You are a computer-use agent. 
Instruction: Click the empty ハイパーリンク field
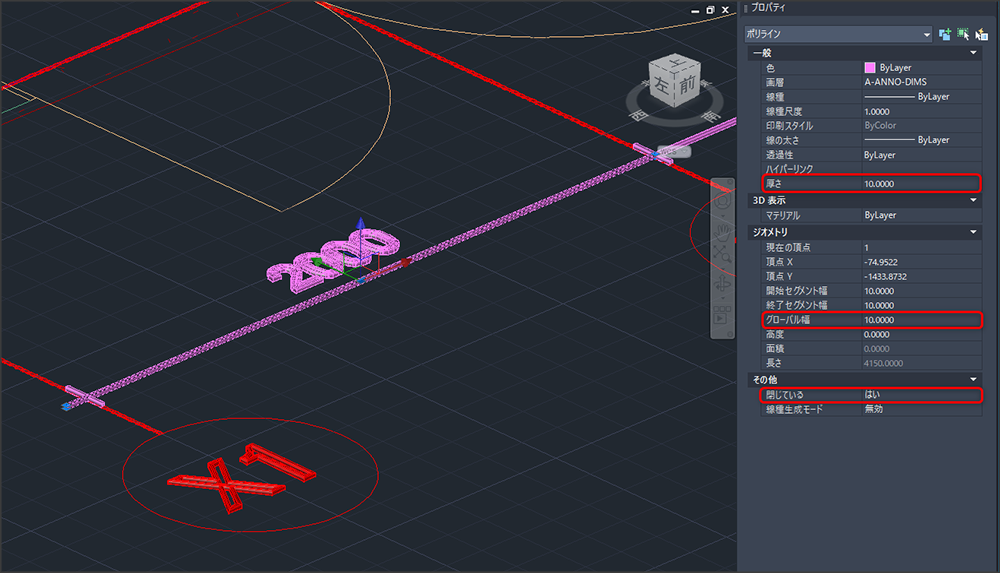[x=921, y=169]
